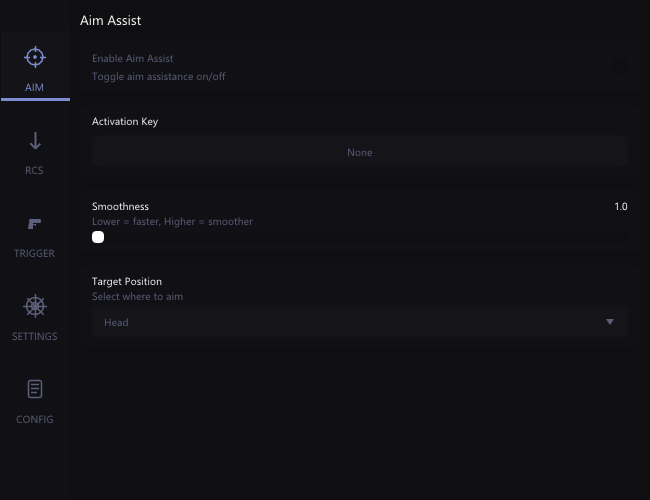Open the TRIGGER gun icon

(x=34, y=224)
